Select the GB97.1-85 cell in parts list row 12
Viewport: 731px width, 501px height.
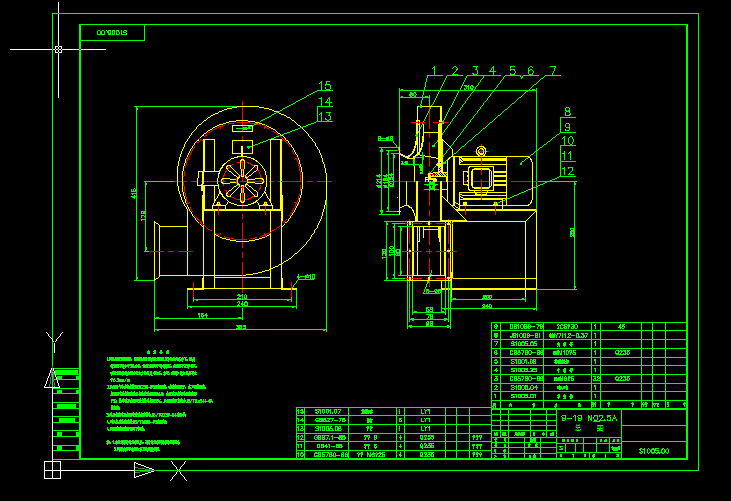click(x=328, y=437)
